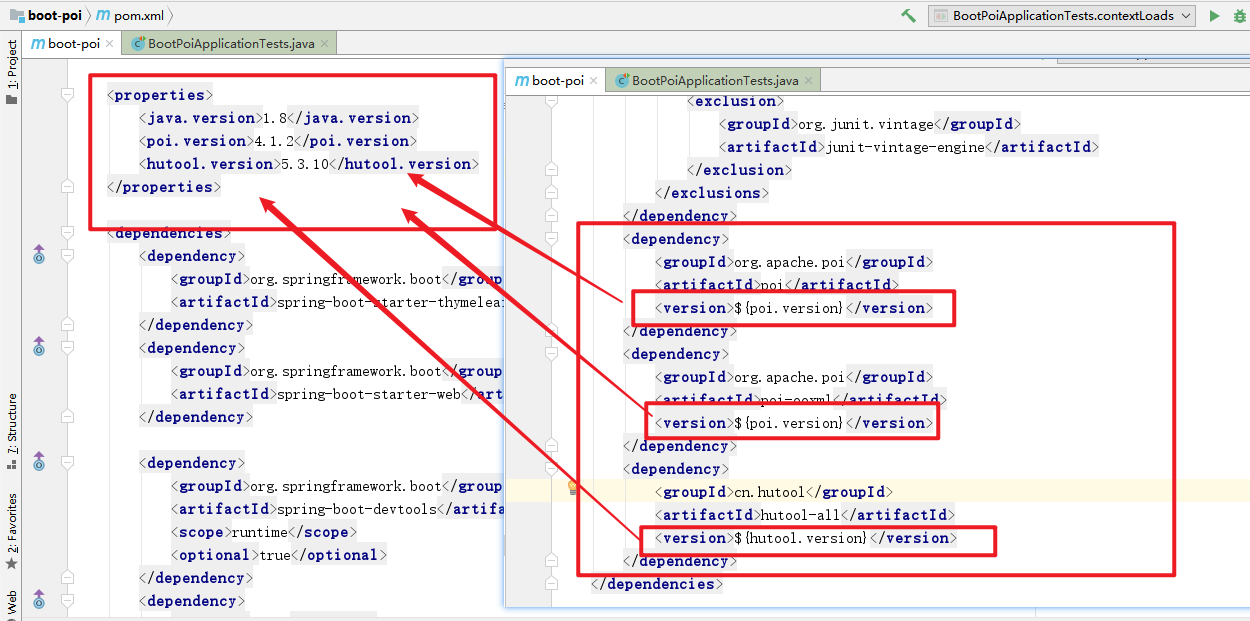Click the pom.xml breadcrumb in the navigation bar
The width and height of the screenshot is (1250, 621).
pyautogui.click(x=130, y=15)
